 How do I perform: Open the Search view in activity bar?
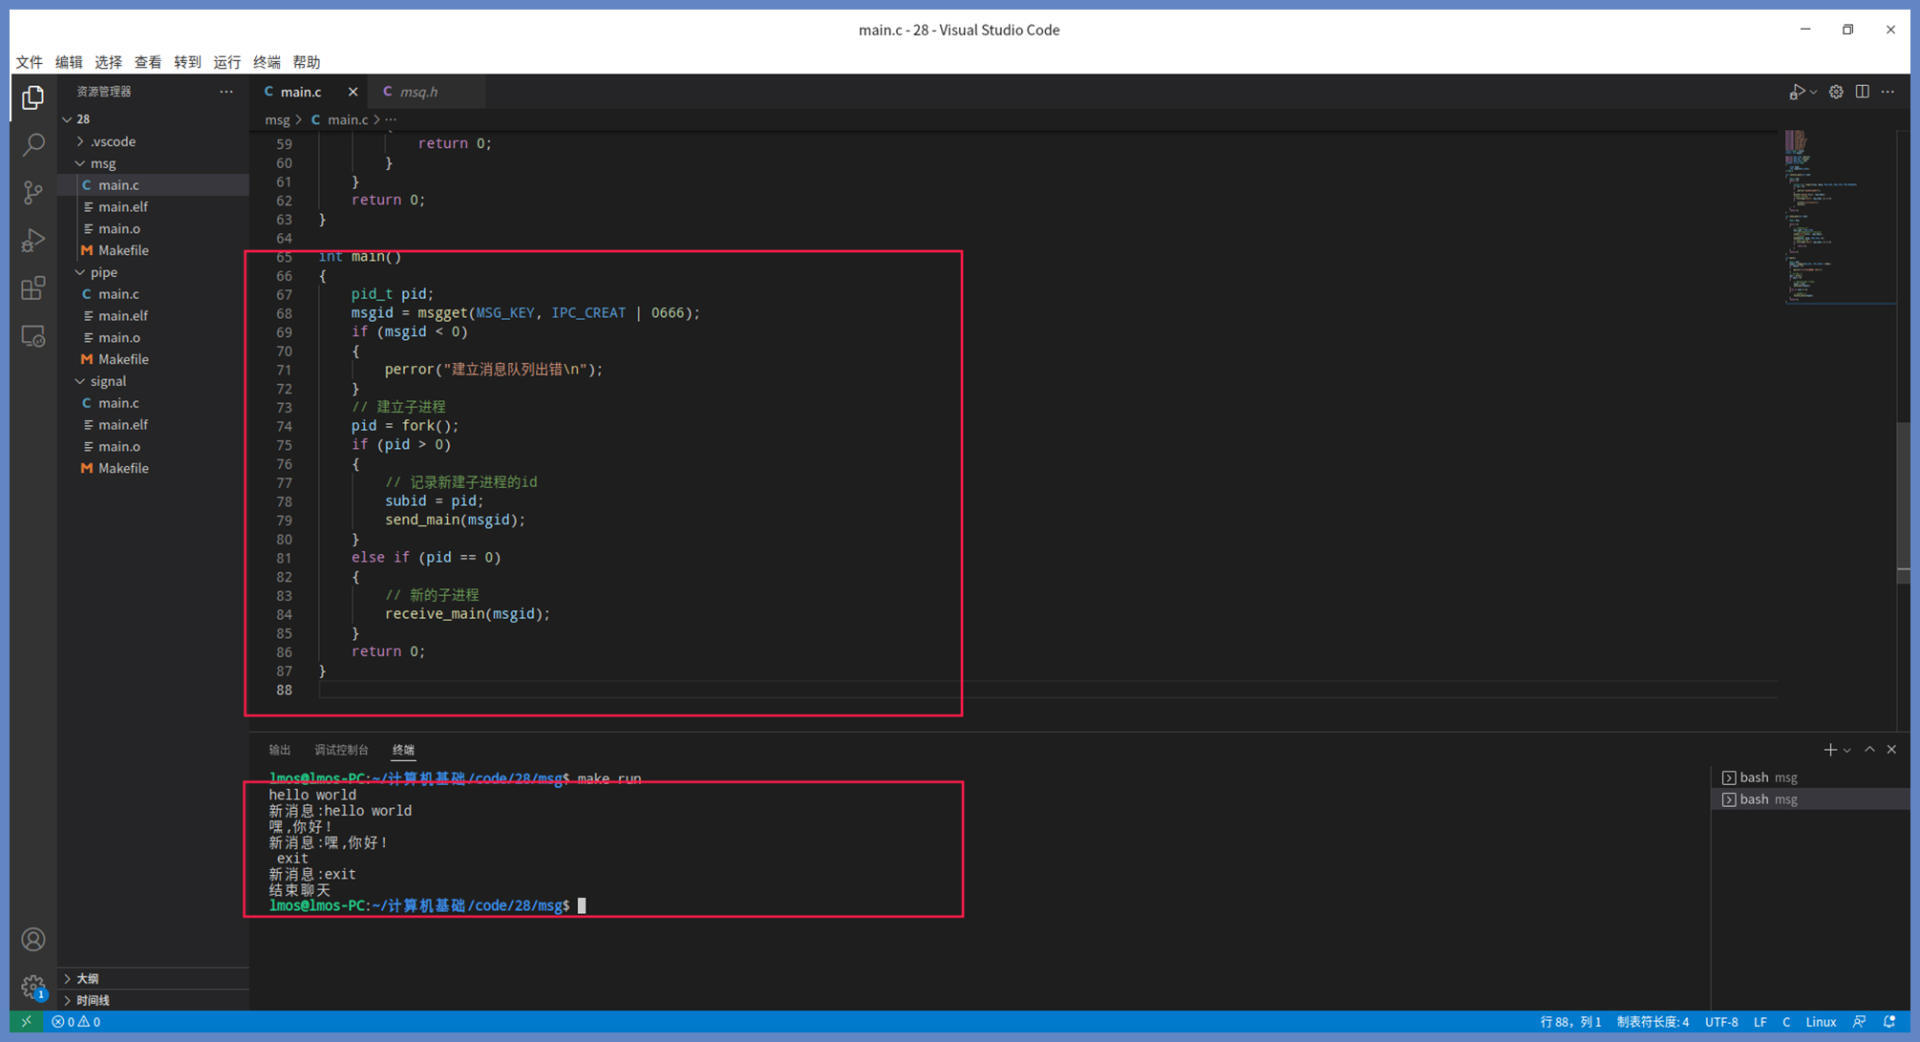(33, 145)
